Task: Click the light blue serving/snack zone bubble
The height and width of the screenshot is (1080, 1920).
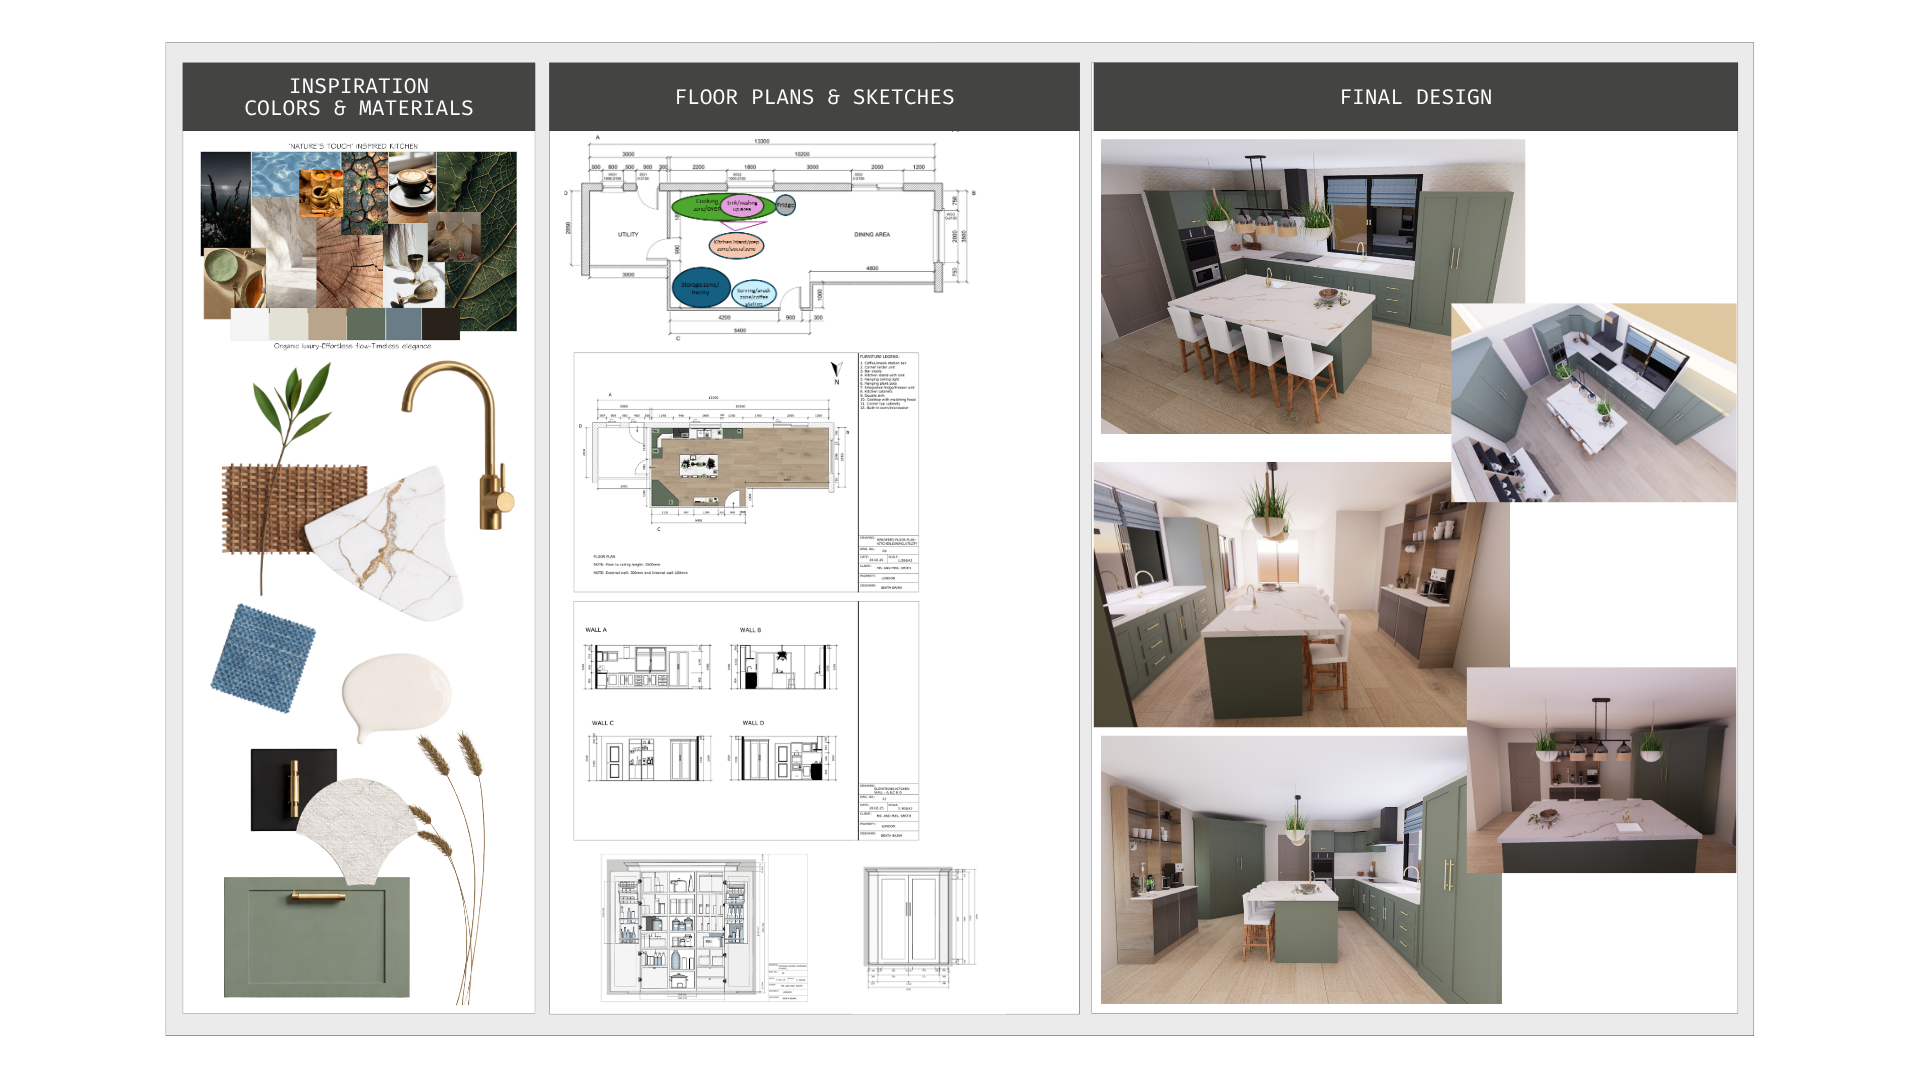Action: coord(754,294)
